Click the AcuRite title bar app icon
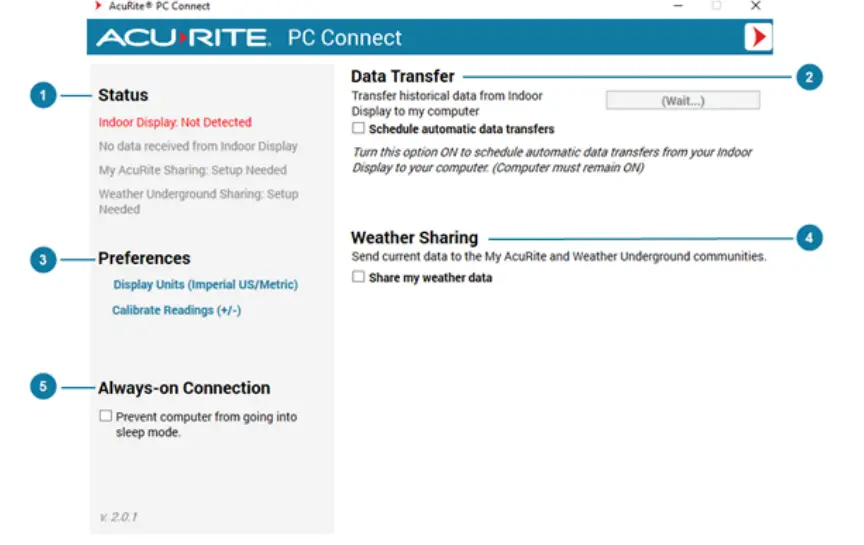Viewport: 864px width, 545px height. (x=98, y=6)
